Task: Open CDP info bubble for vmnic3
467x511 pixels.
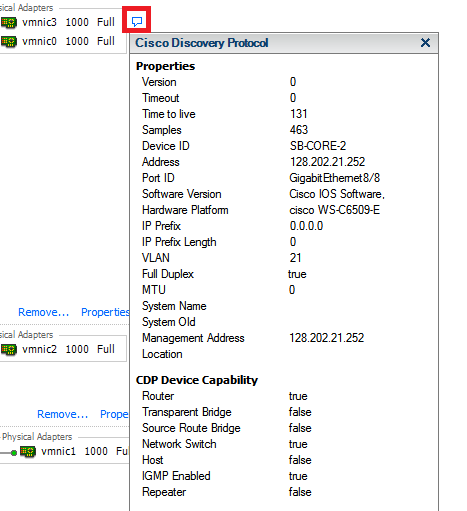Action: click(x=137, y=22)
